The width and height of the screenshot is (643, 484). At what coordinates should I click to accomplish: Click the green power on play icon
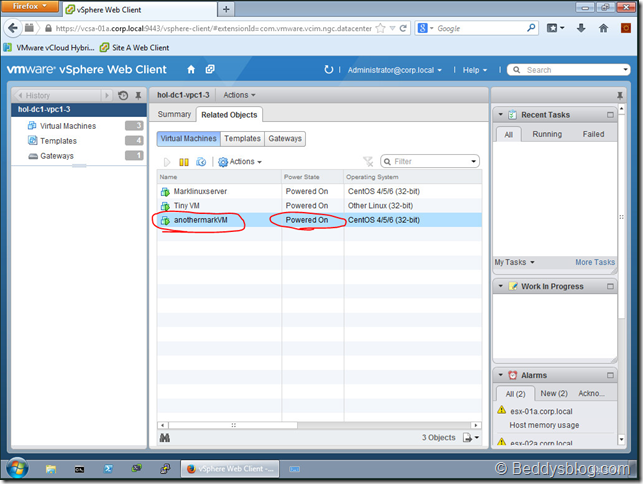[x=166, y=162]
